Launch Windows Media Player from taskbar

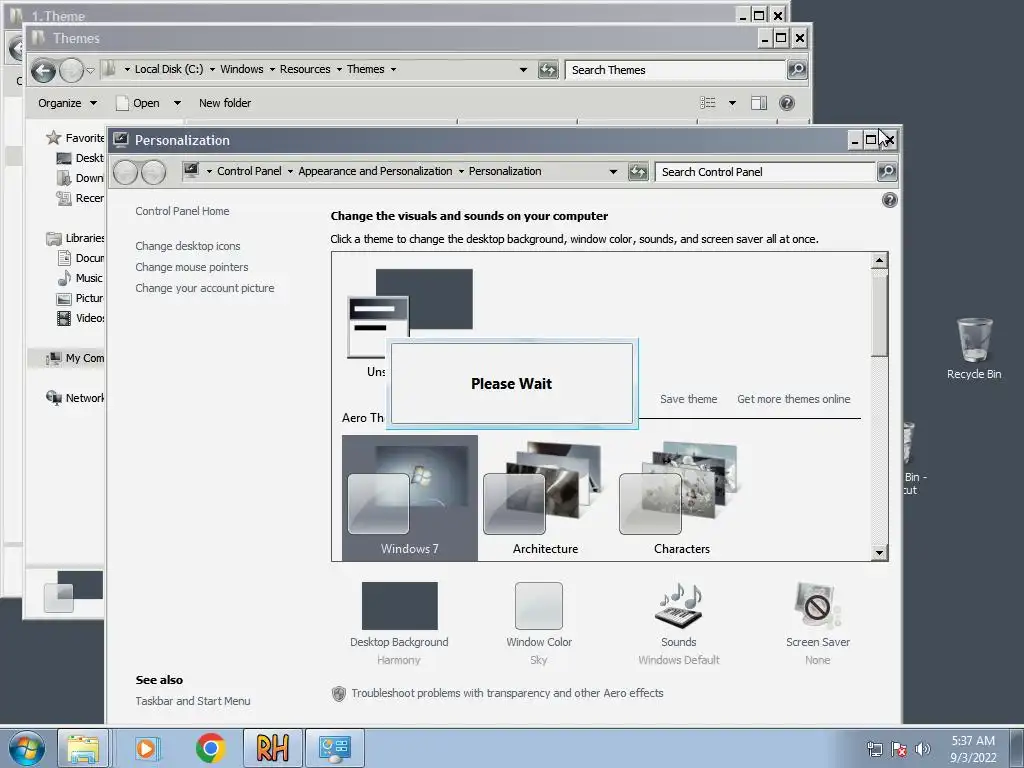(146, 748)
